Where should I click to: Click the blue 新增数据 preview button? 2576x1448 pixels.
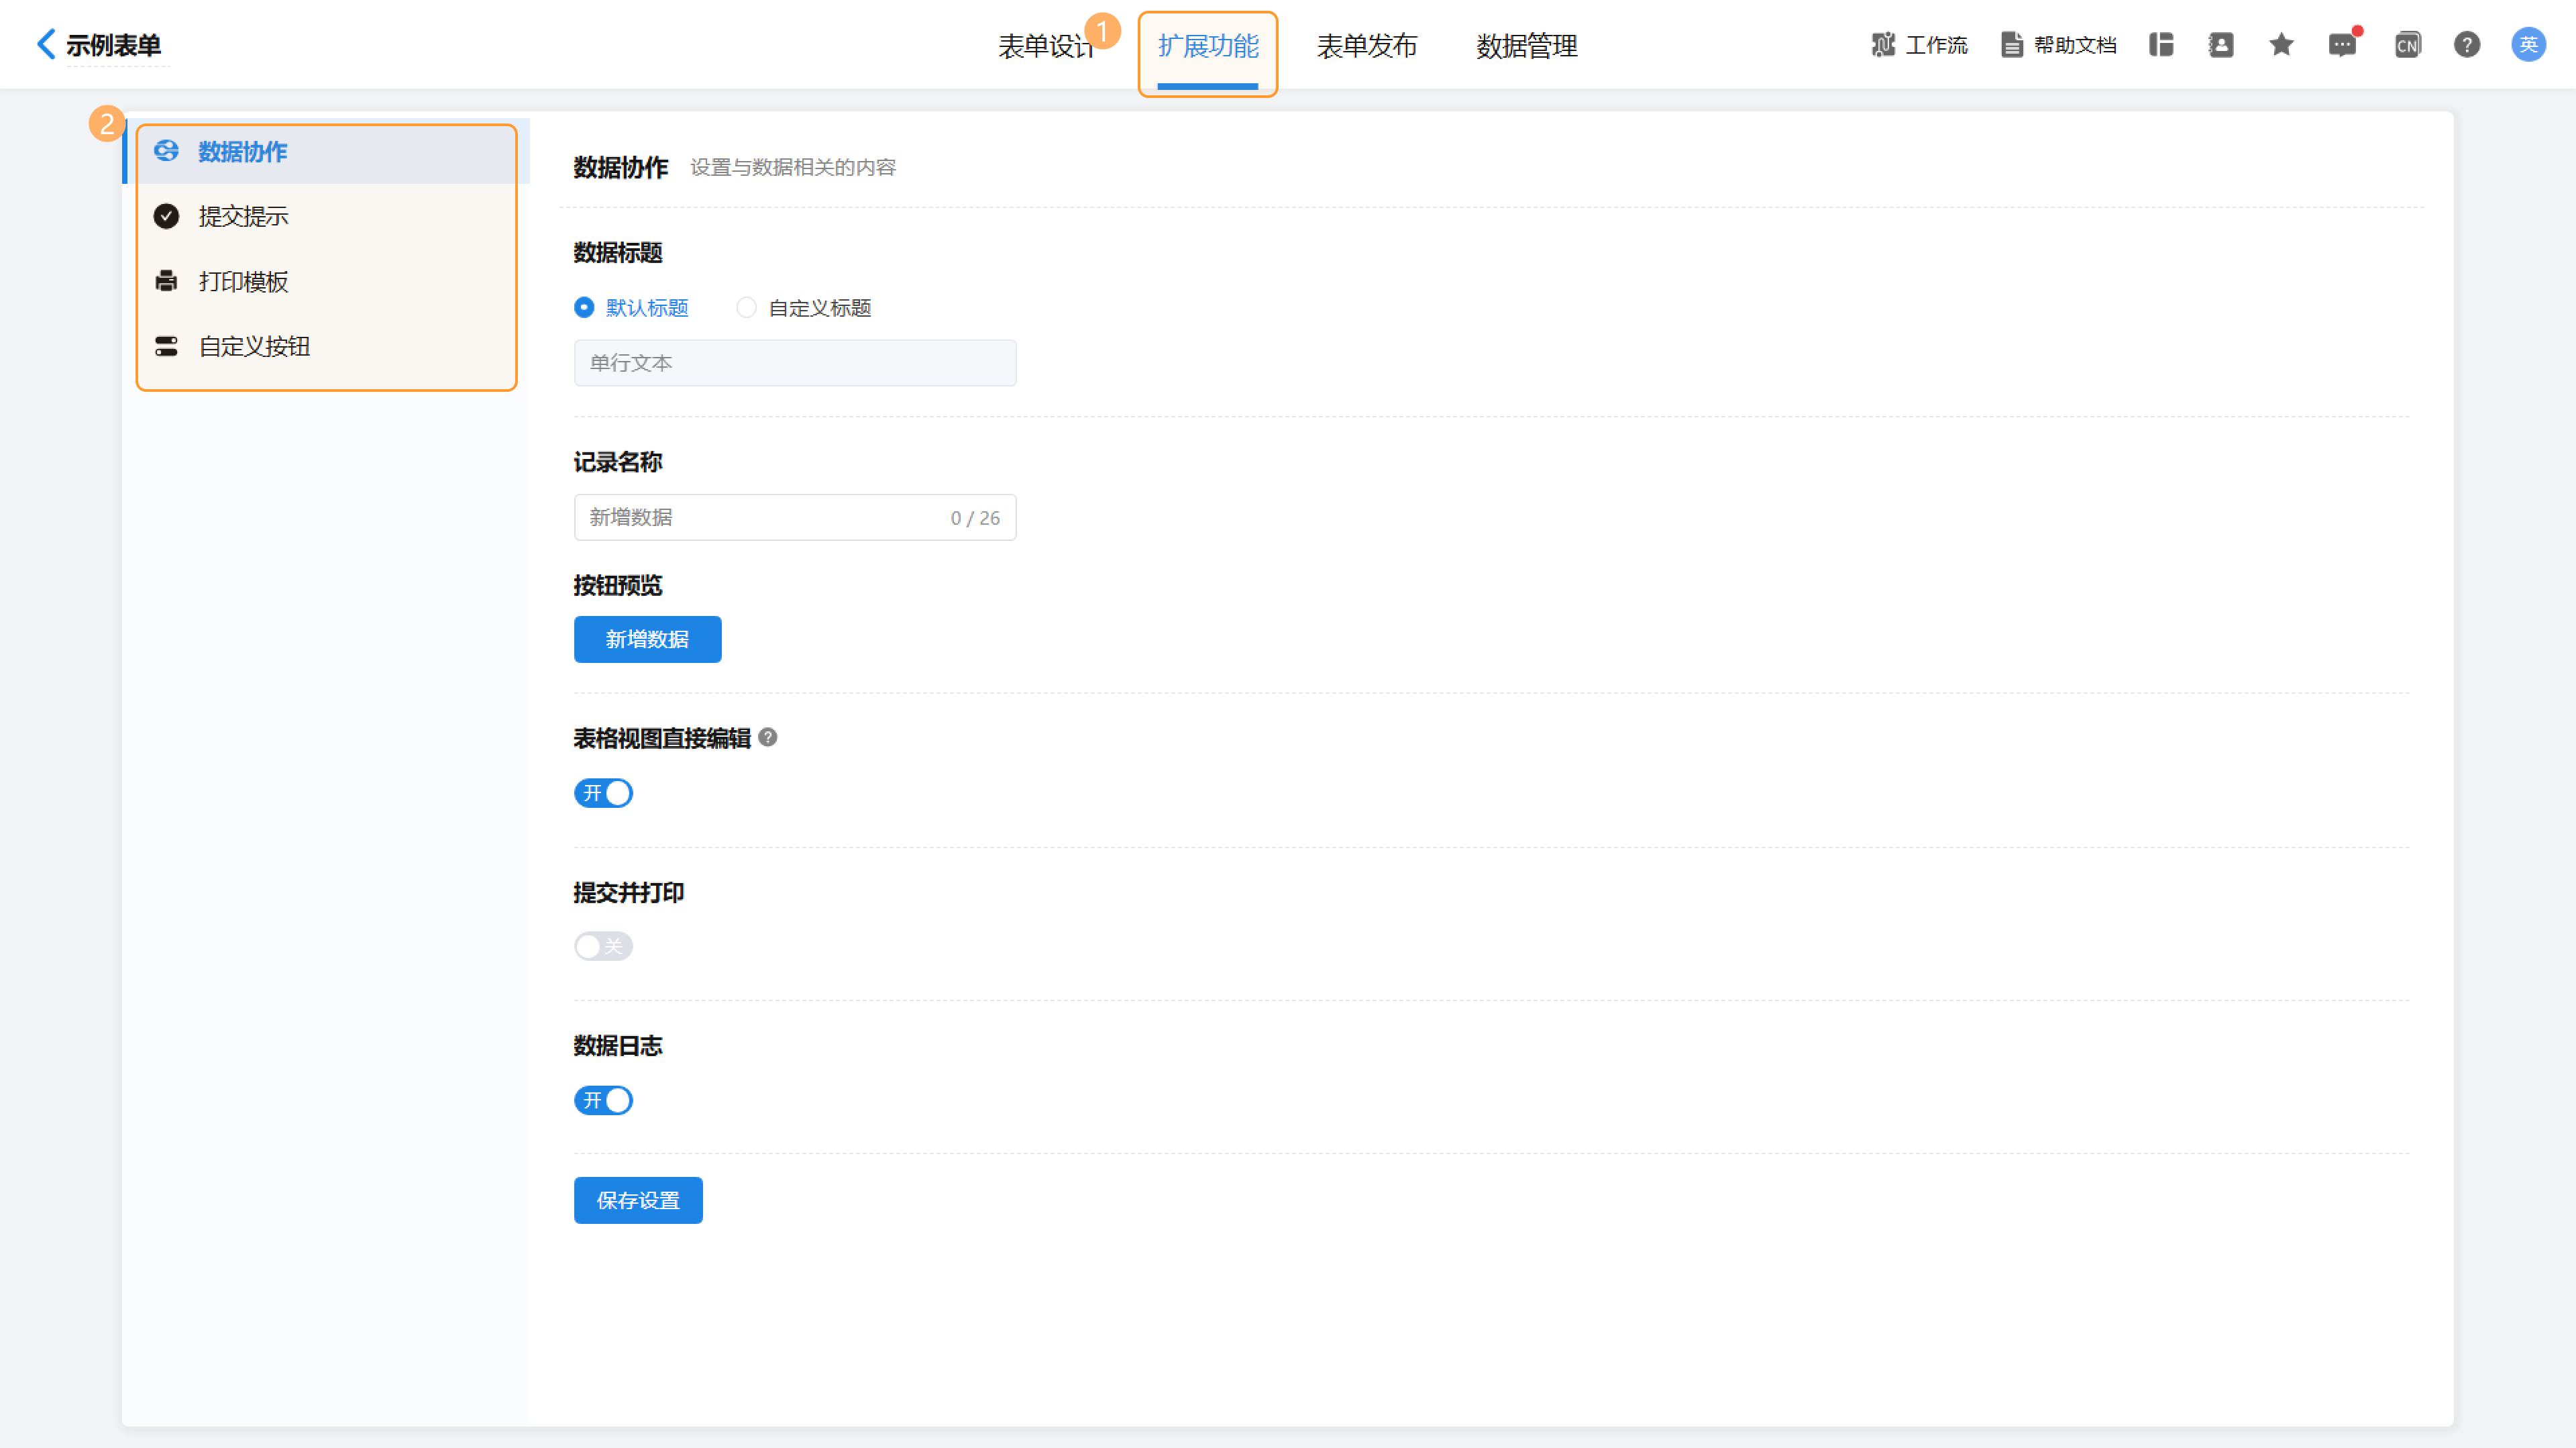point(648,640)
